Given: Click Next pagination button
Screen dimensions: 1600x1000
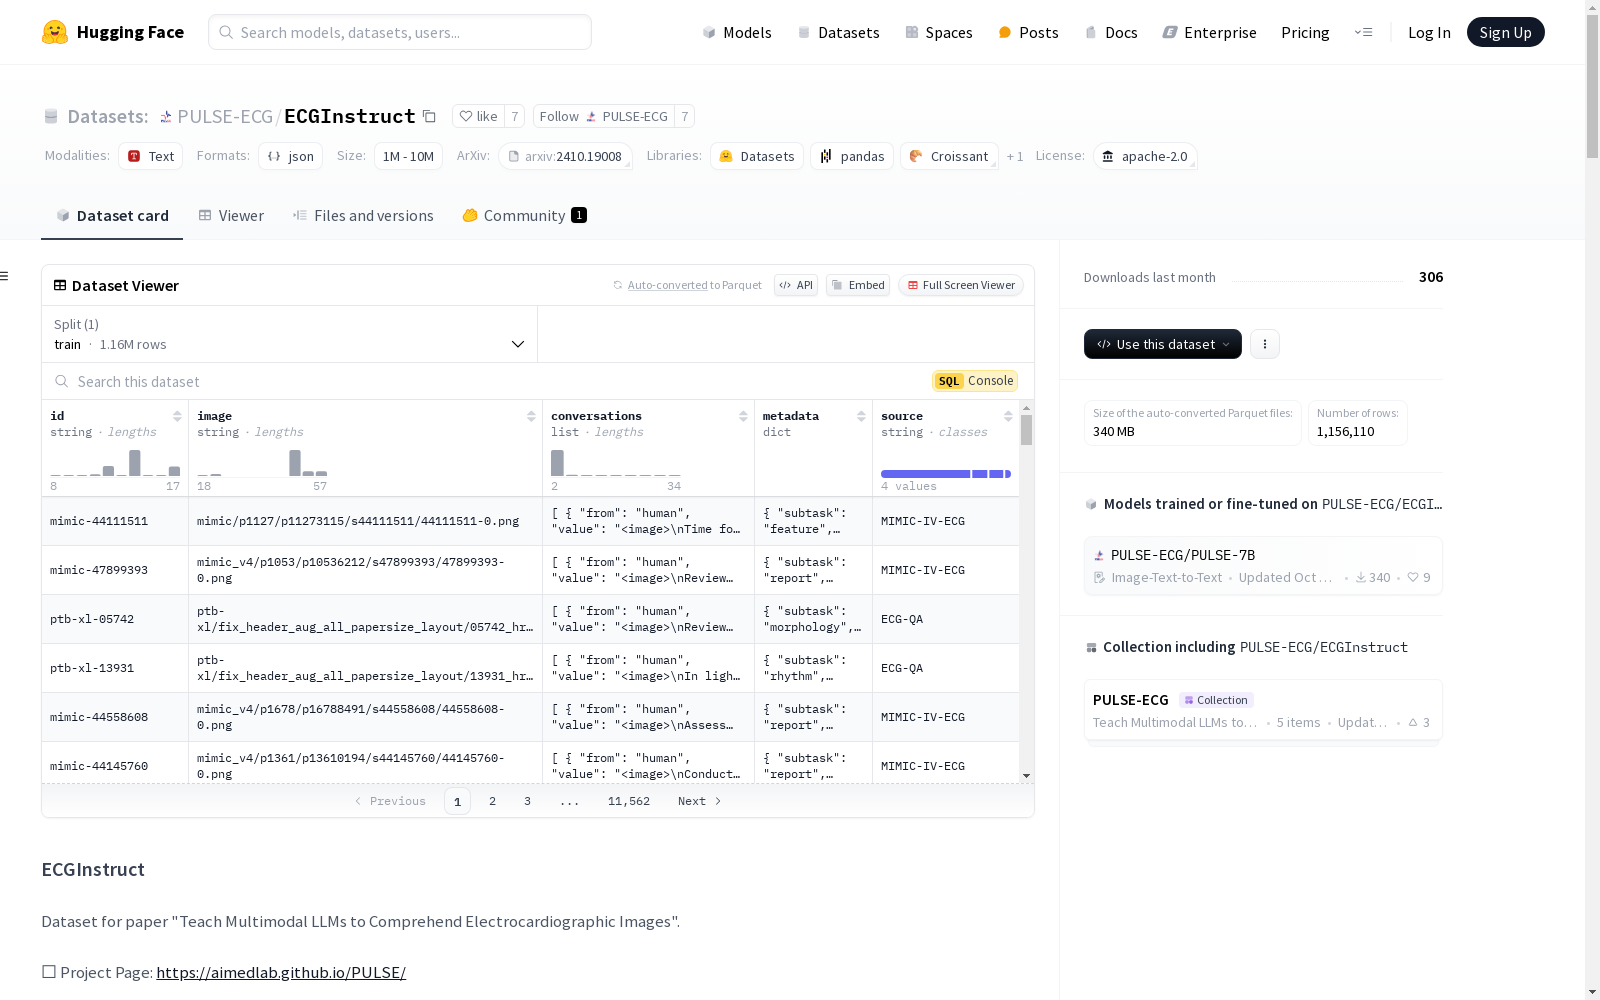Looking at the screenshot, I should pos(699,801).
